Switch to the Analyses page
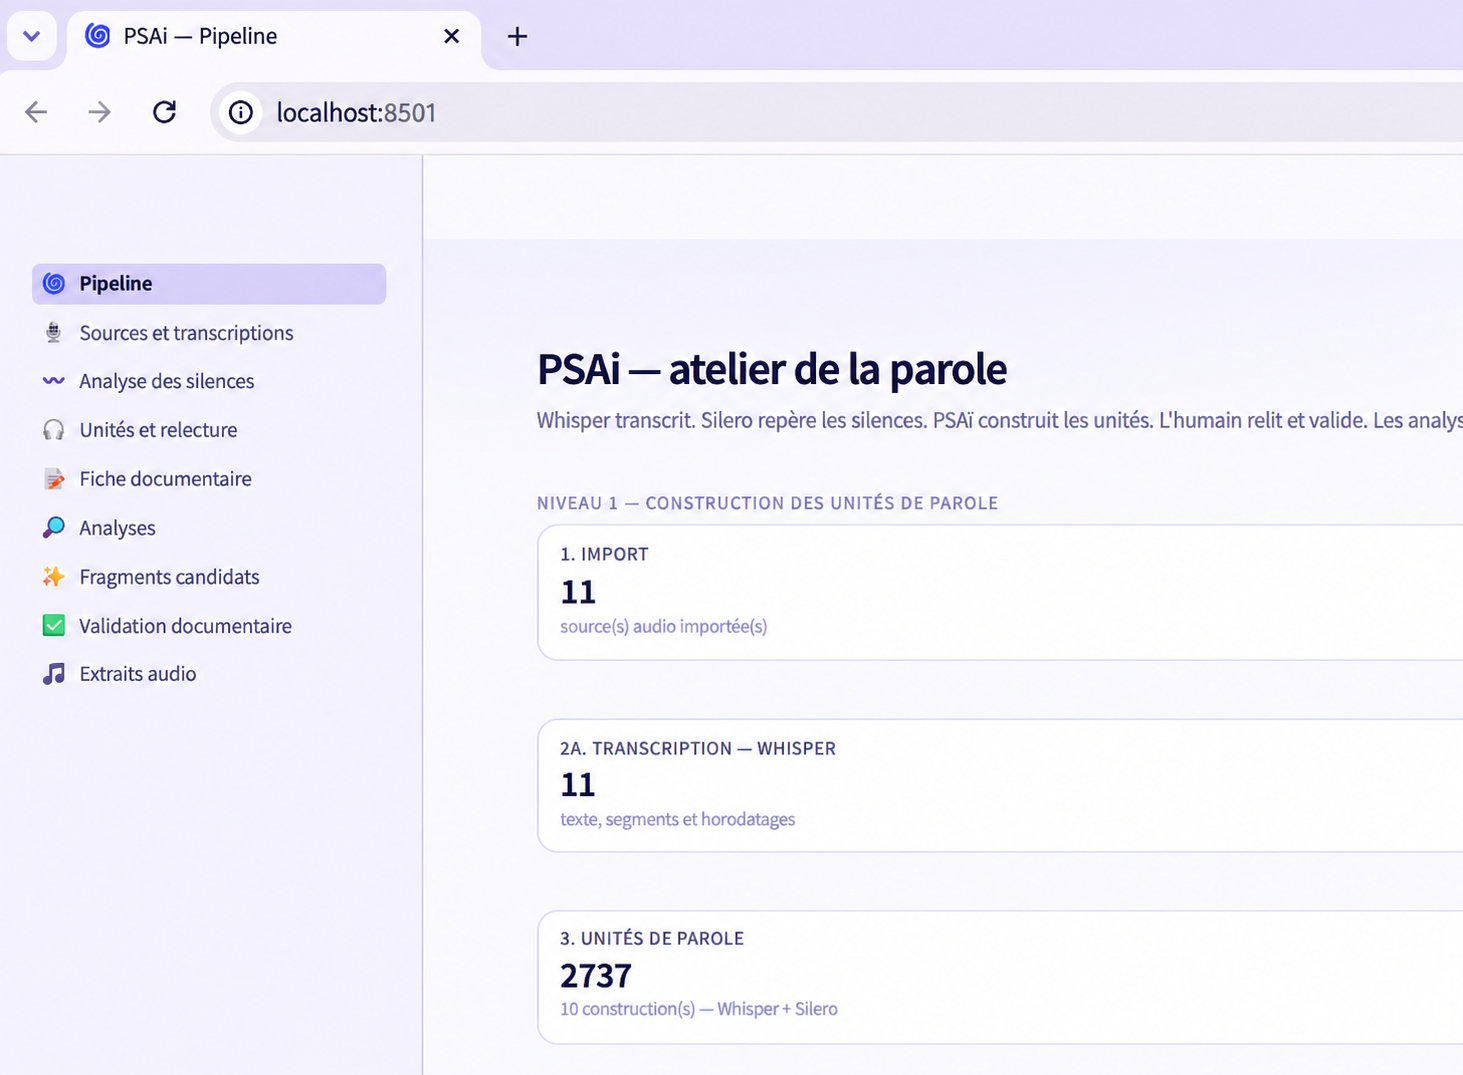This screenshot has width=1463, height=1075. click(209, 528)
